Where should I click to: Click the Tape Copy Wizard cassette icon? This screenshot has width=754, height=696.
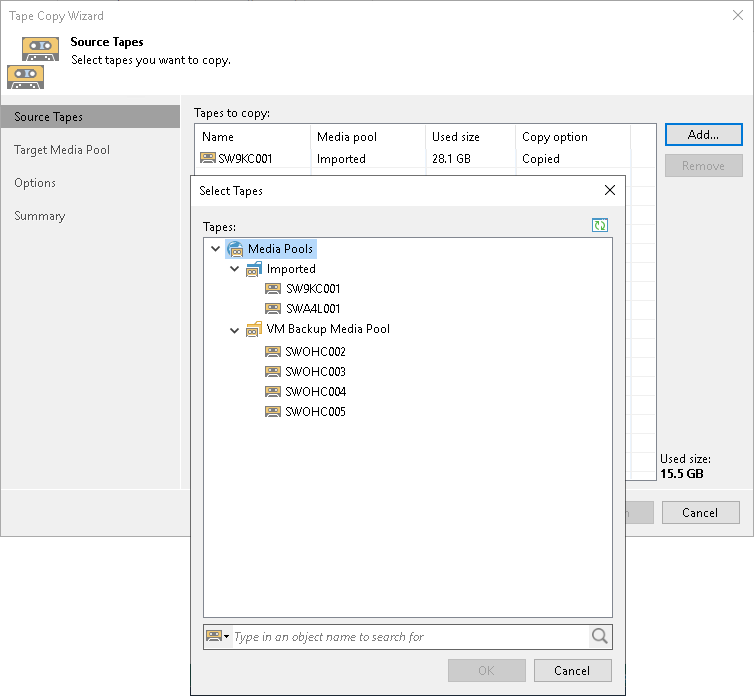pos(33,63)
